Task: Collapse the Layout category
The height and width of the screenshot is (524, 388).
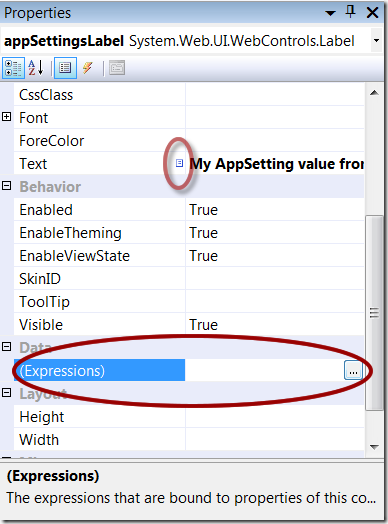Action: coord(7,393)
